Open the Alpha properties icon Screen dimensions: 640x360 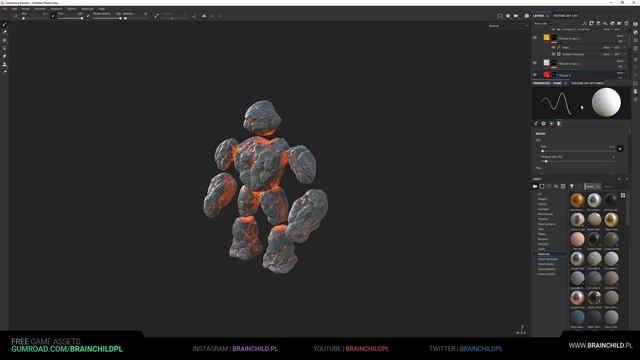(x=543, y=123)
